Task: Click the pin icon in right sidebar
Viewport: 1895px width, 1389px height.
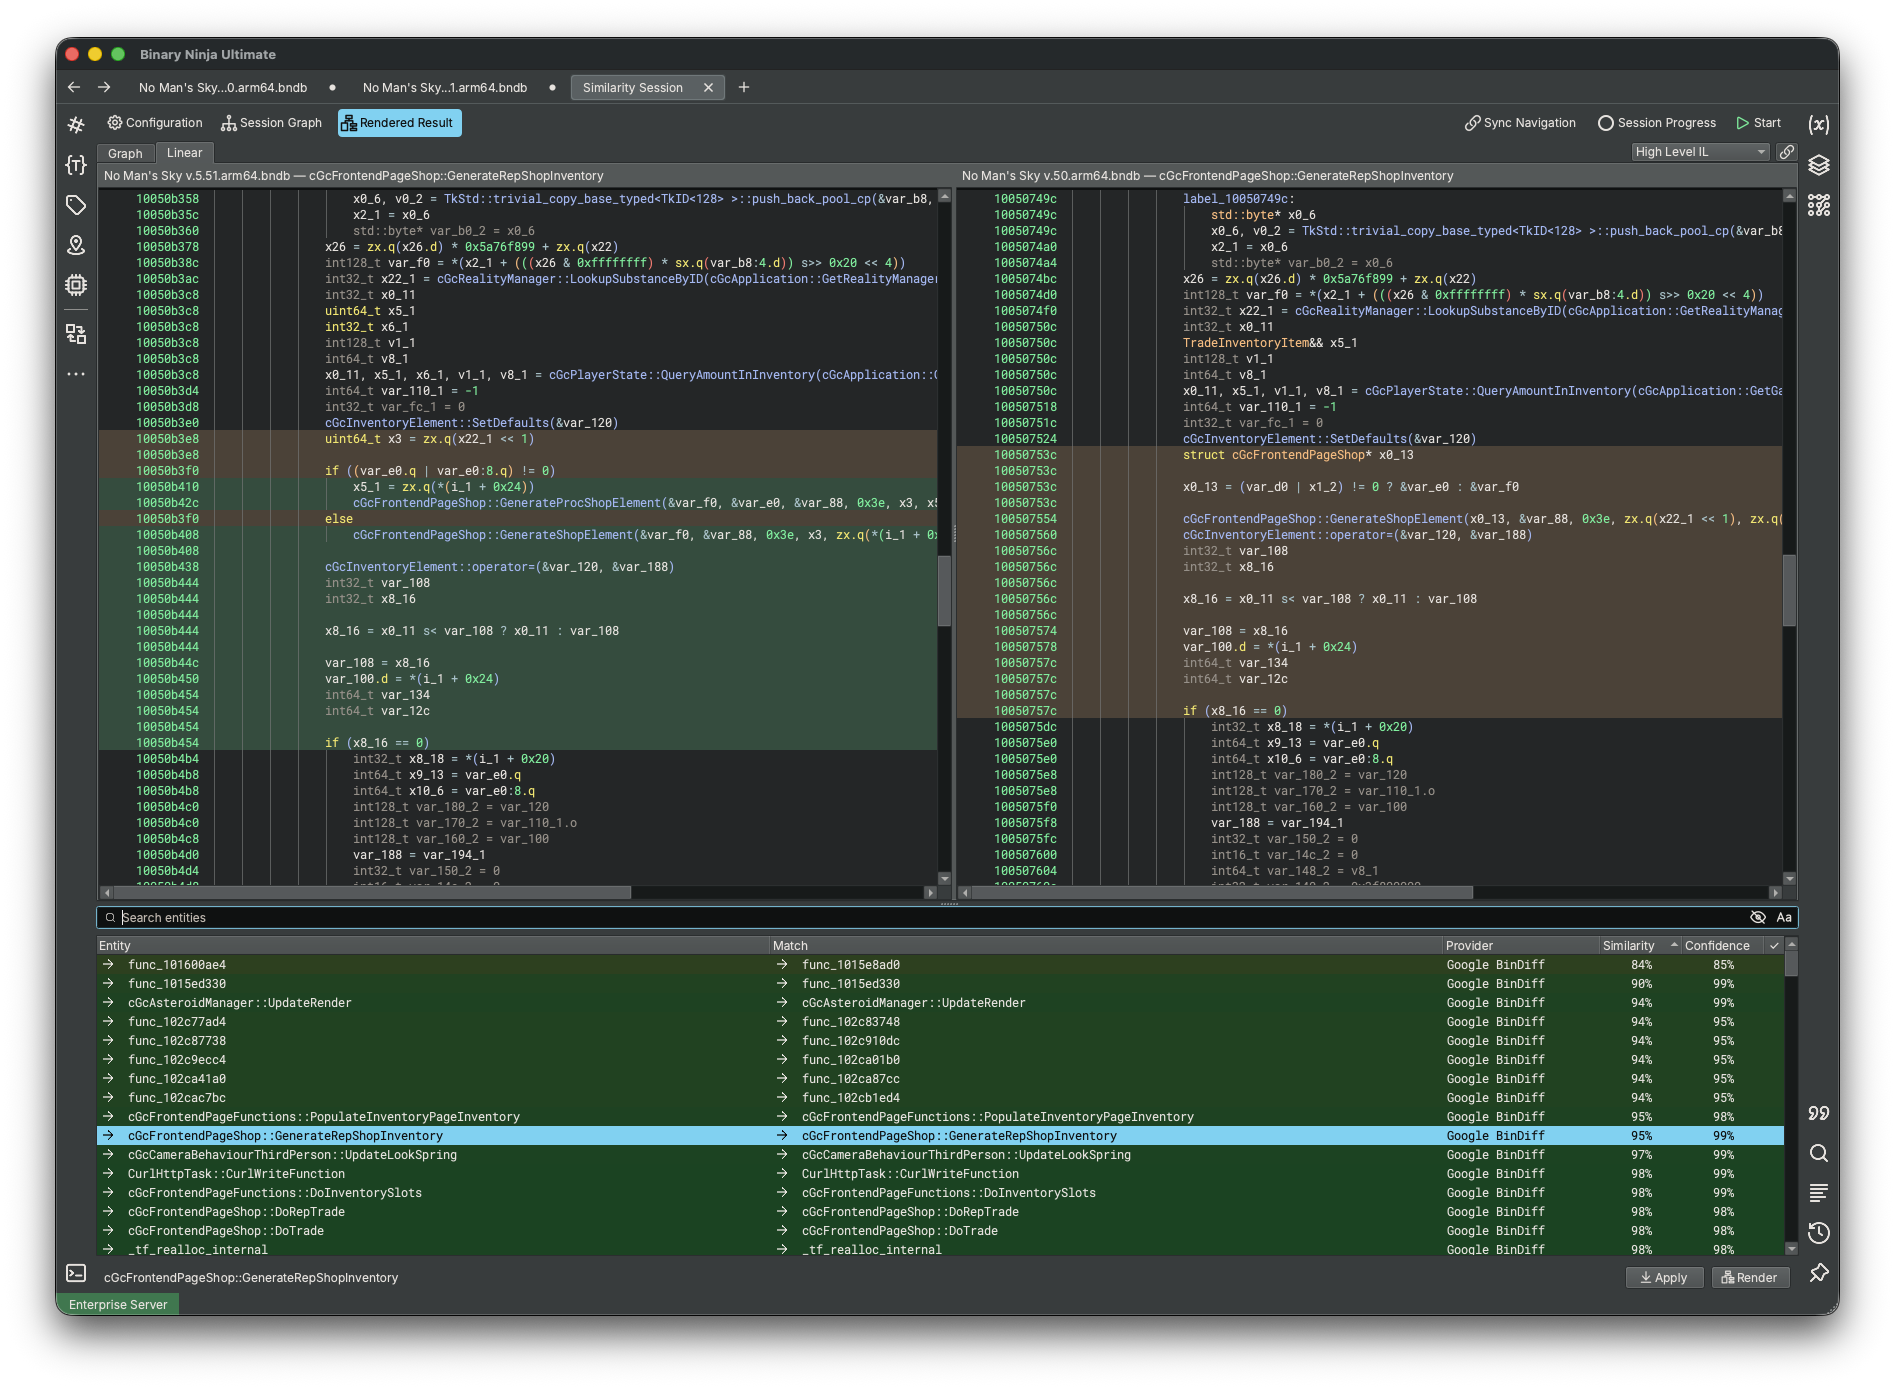Action: 1819,1273
